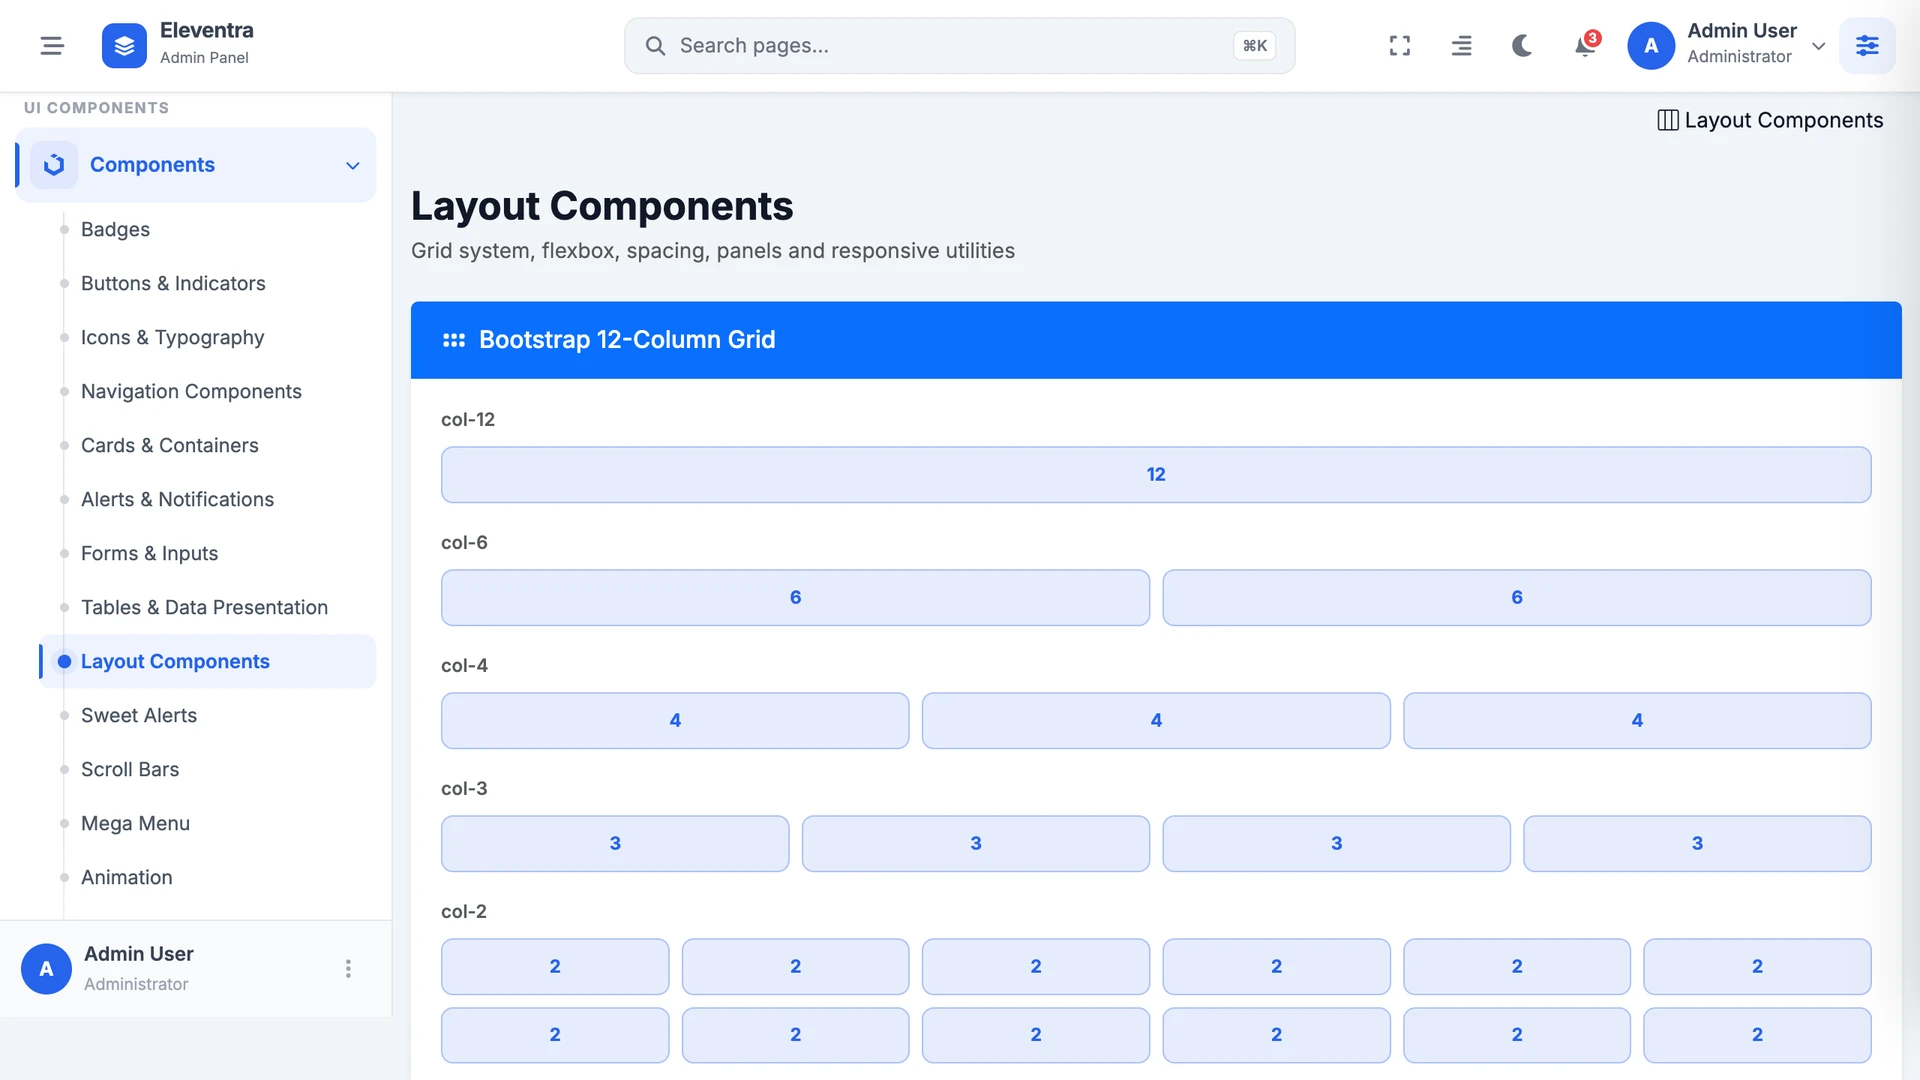Click the second col-6 block
The image size is (1920, 1080).
(x=1517, y=597)
